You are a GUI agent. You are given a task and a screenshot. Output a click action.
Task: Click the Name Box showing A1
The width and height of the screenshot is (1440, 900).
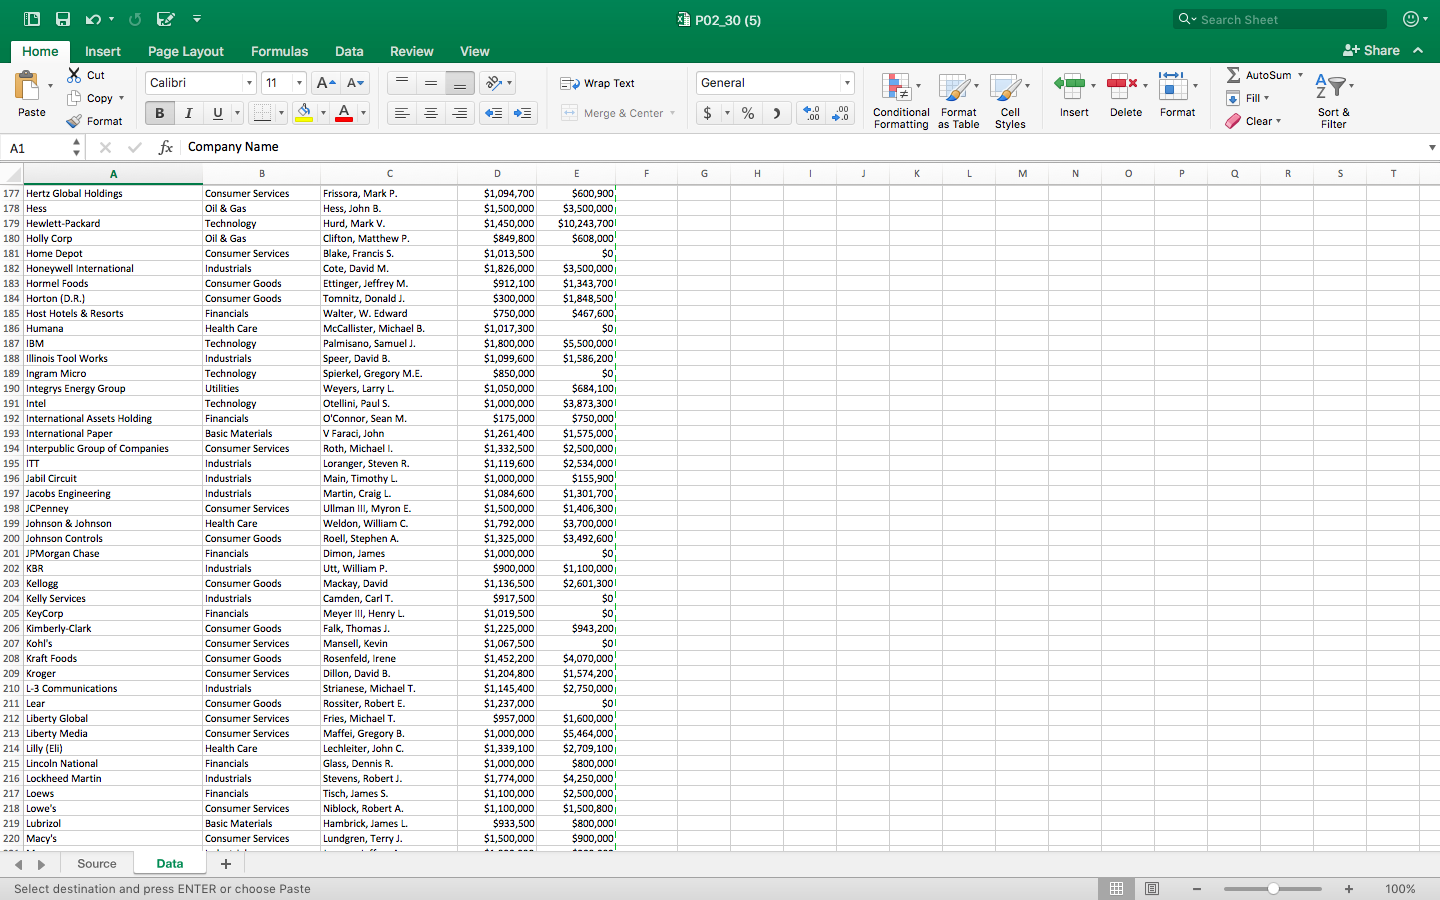pyautogui.click(x=38, y=147)
